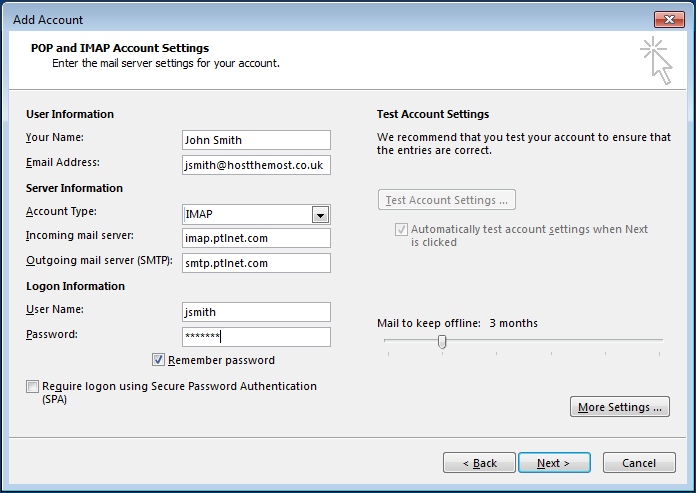Open the Account Type dropdown arrow
The image size is (696, 493).
point(320,215)
